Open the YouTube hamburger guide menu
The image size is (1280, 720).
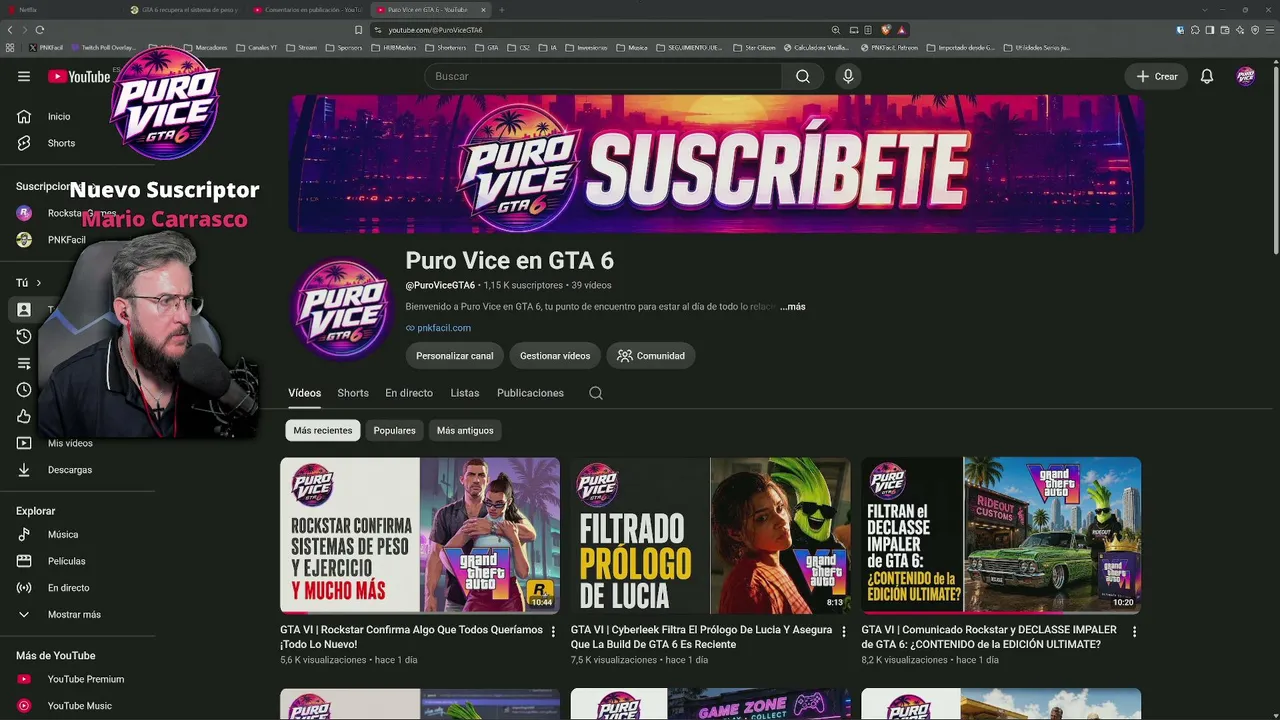[24, 76]
